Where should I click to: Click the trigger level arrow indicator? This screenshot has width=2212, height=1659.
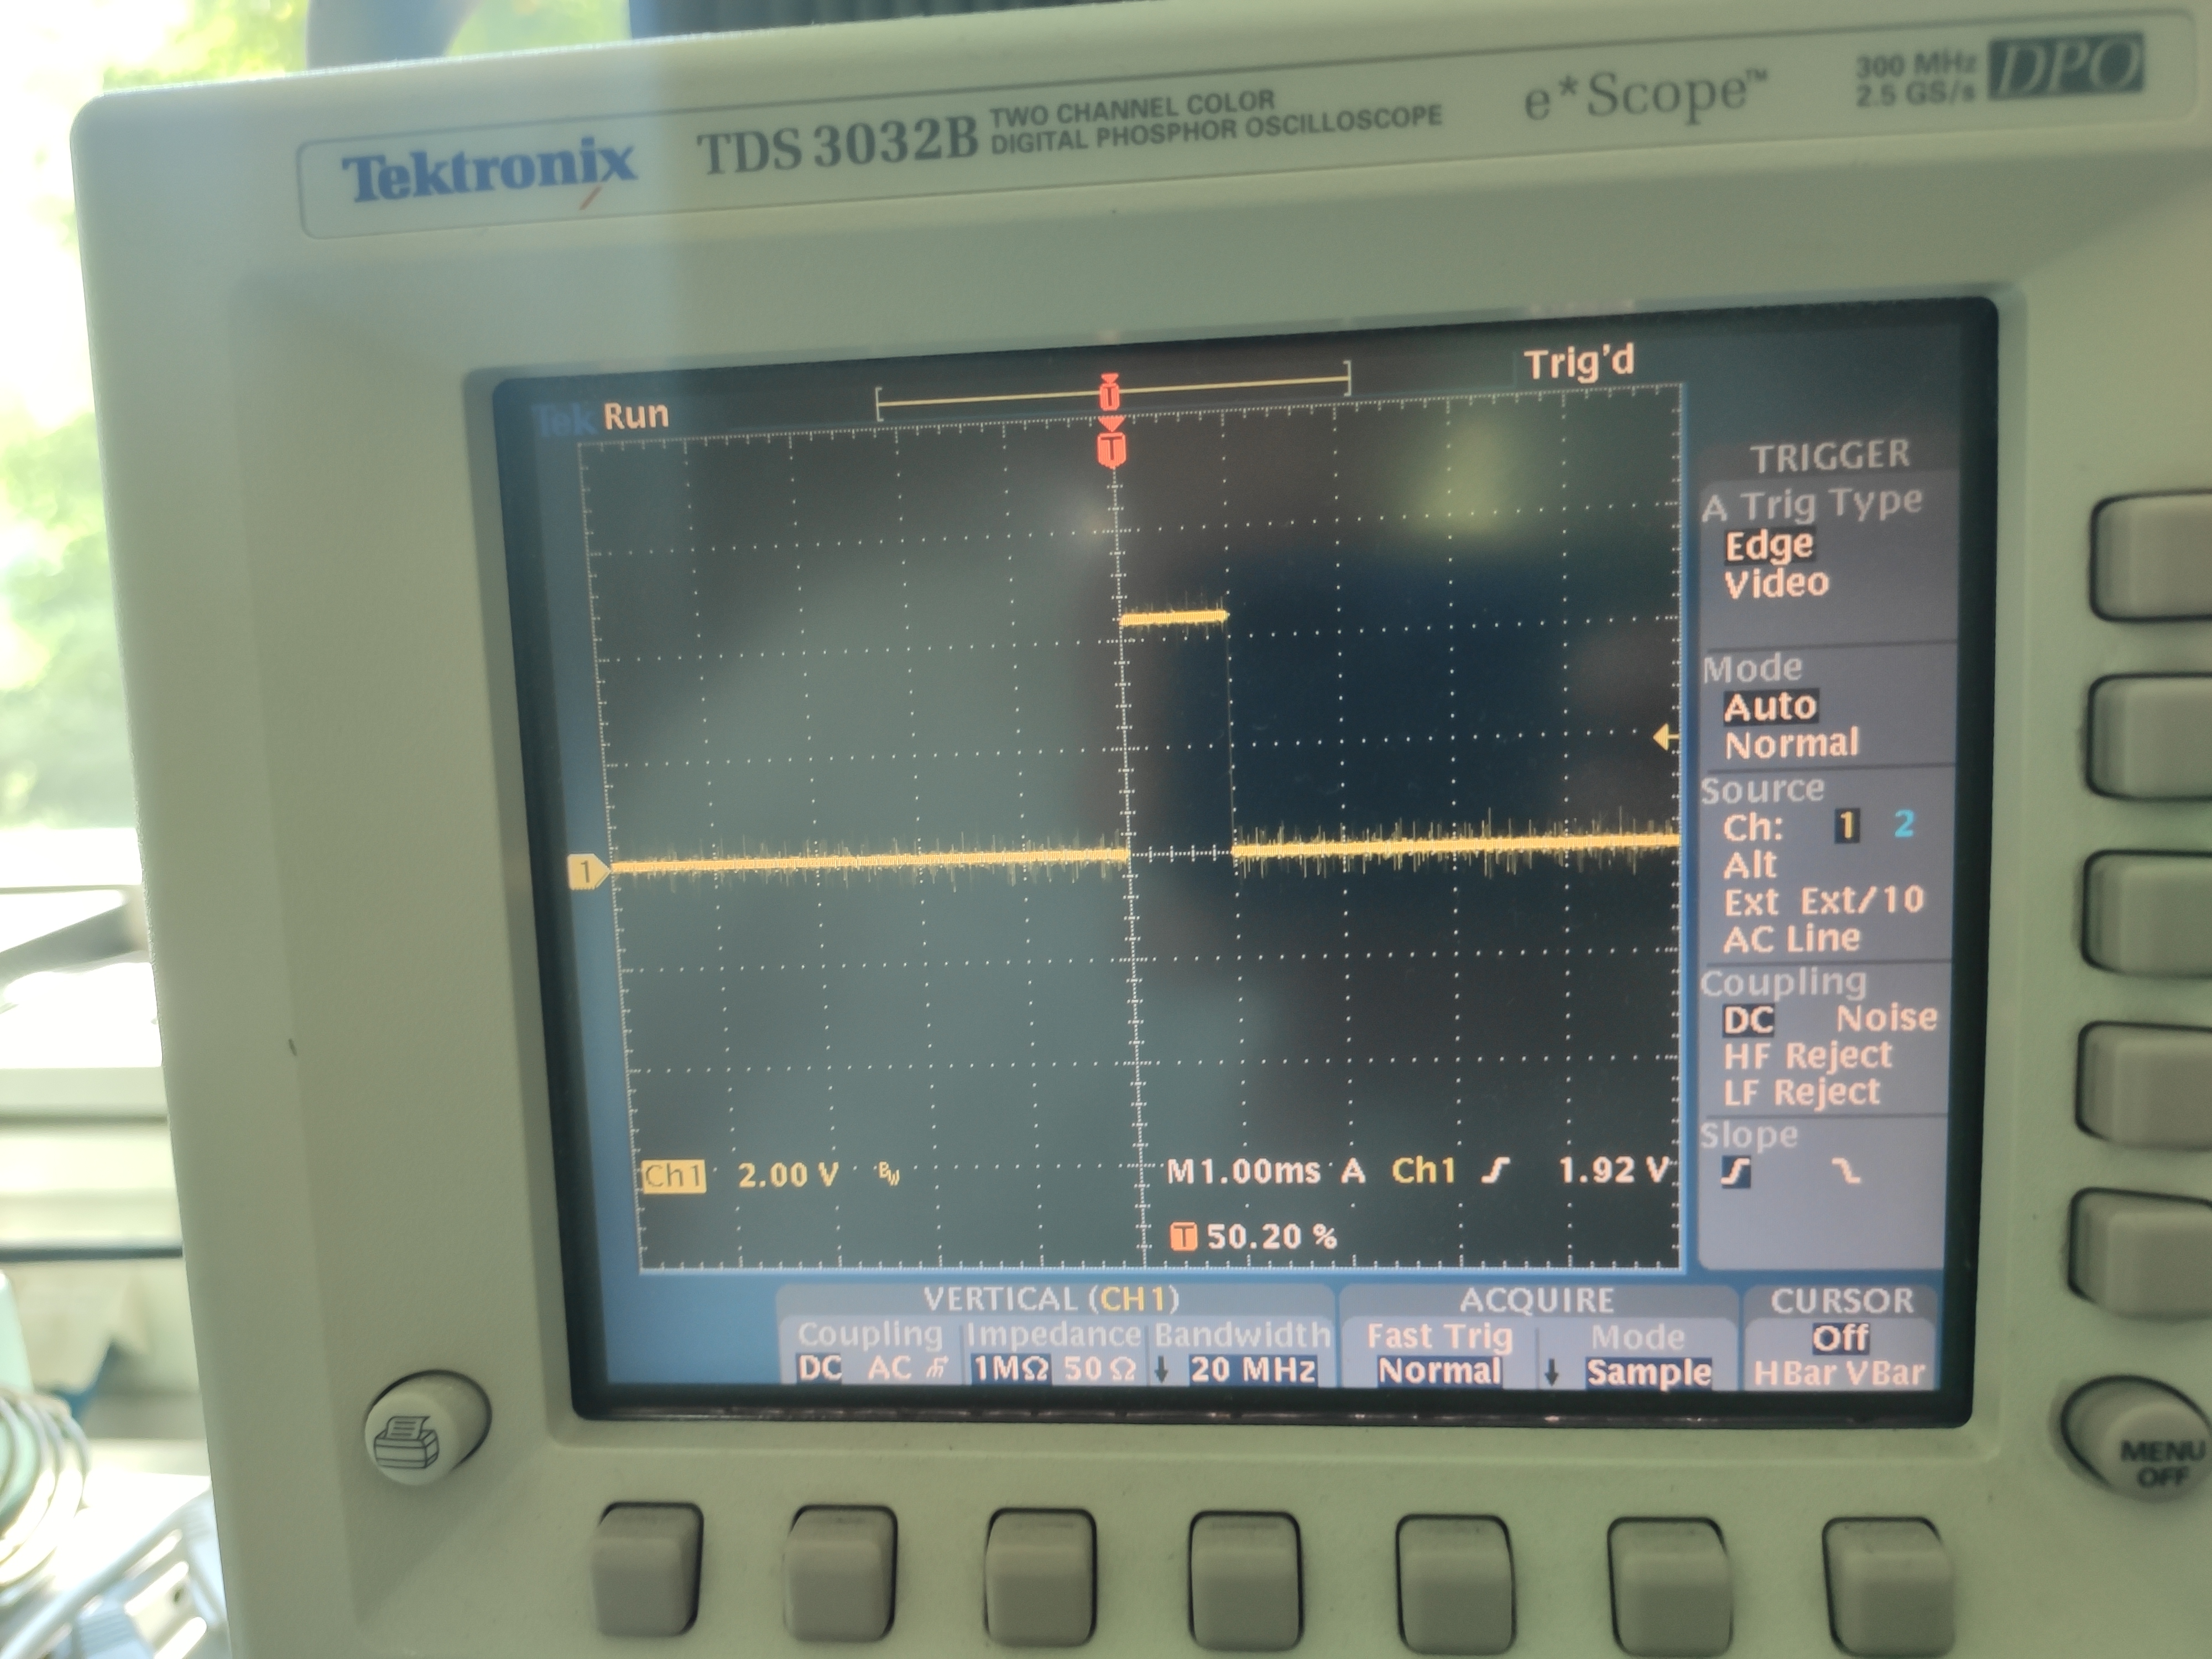[1664, 739]
